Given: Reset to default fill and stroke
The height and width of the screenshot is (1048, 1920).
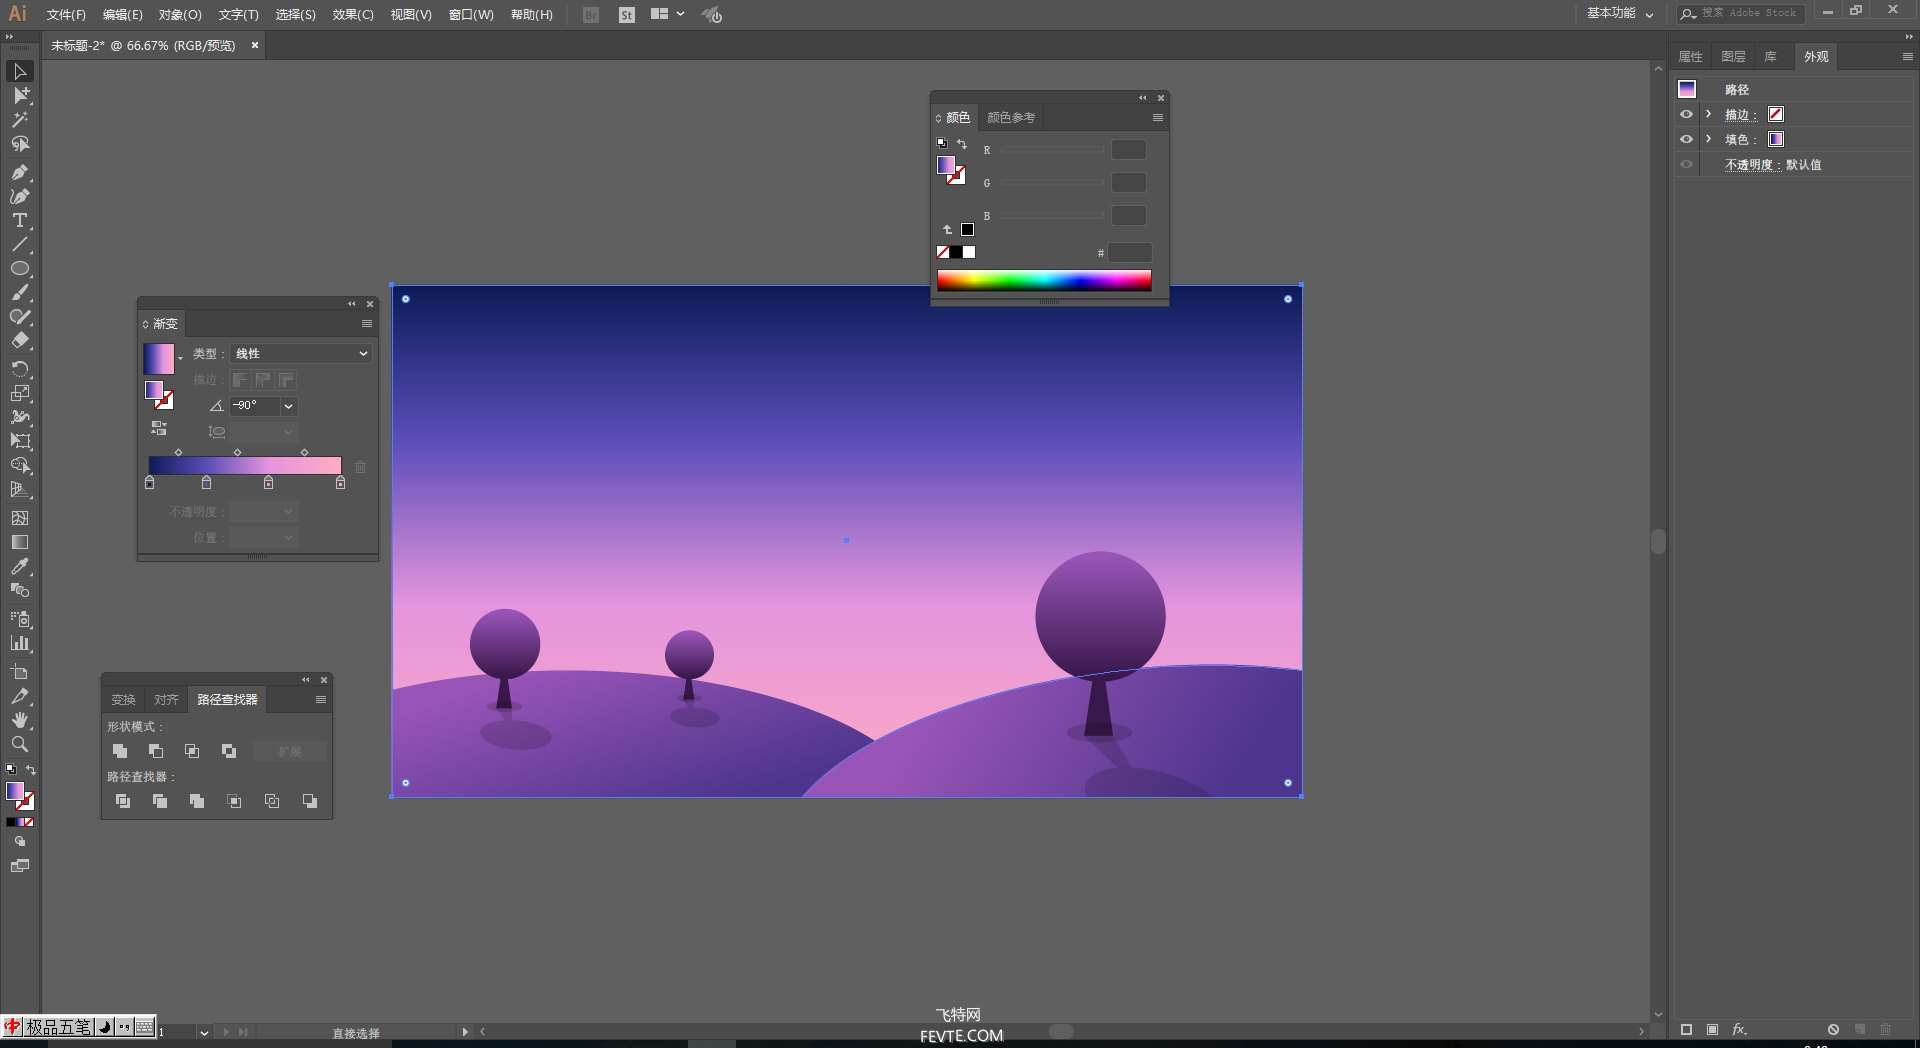Looking at the screenshot, I should pos(10,770).
